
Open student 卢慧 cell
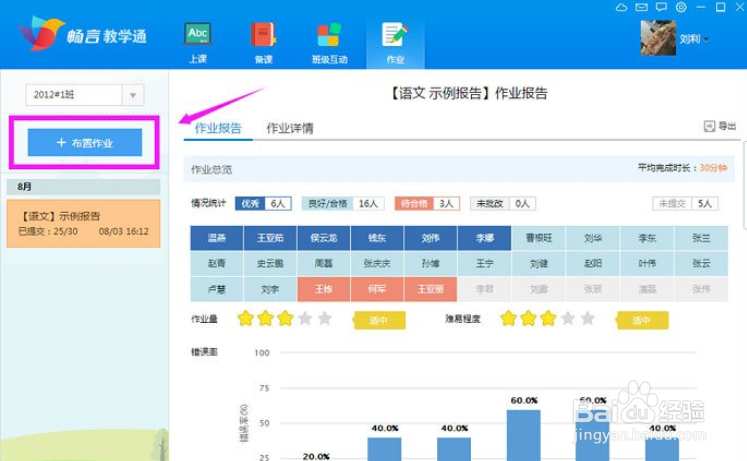(217, 289)
